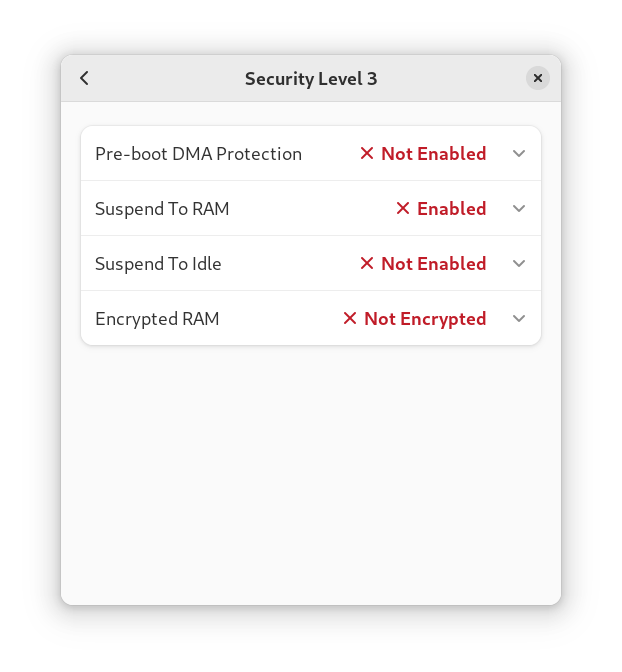Image resolution: width=622 pixels, height=672 pixels.
Task: Click the empty area below the list
Action: coord(311,470)
